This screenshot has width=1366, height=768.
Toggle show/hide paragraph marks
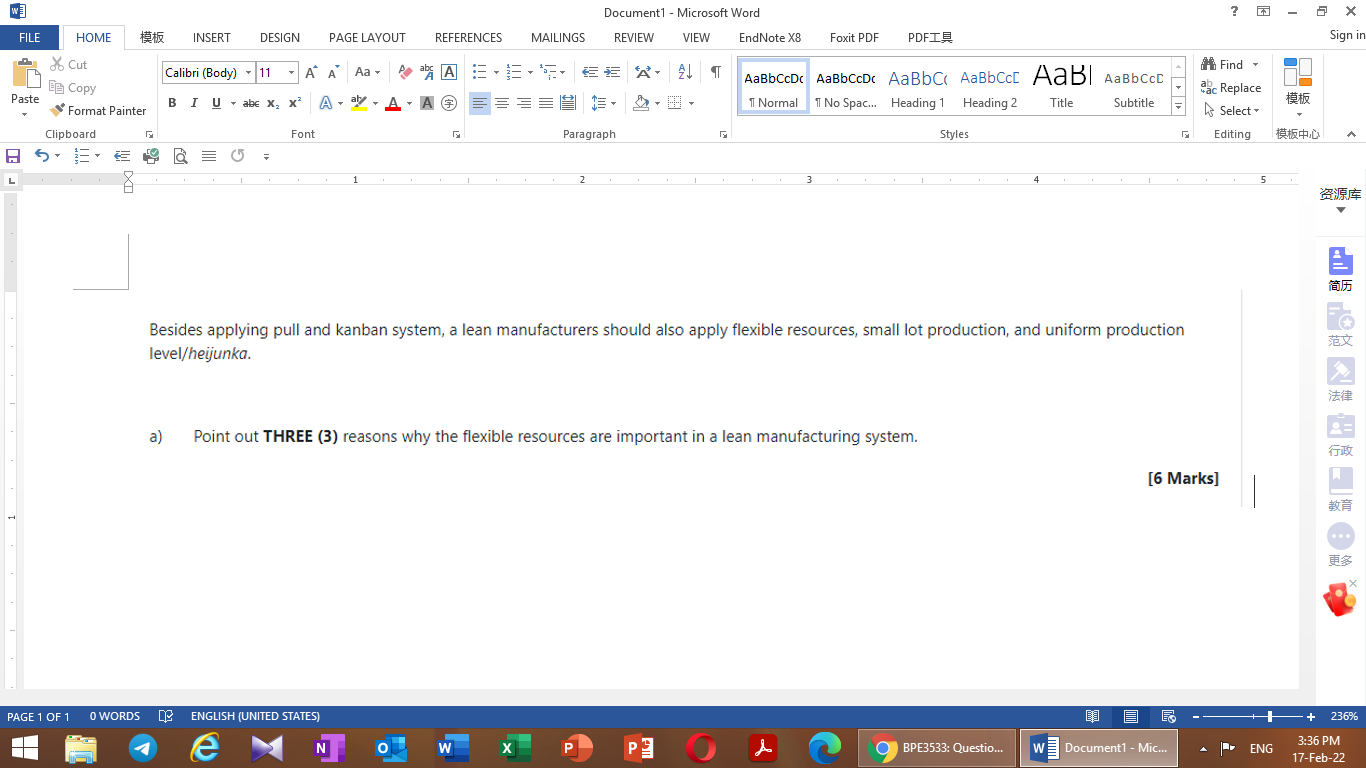[x=713, y=72]
